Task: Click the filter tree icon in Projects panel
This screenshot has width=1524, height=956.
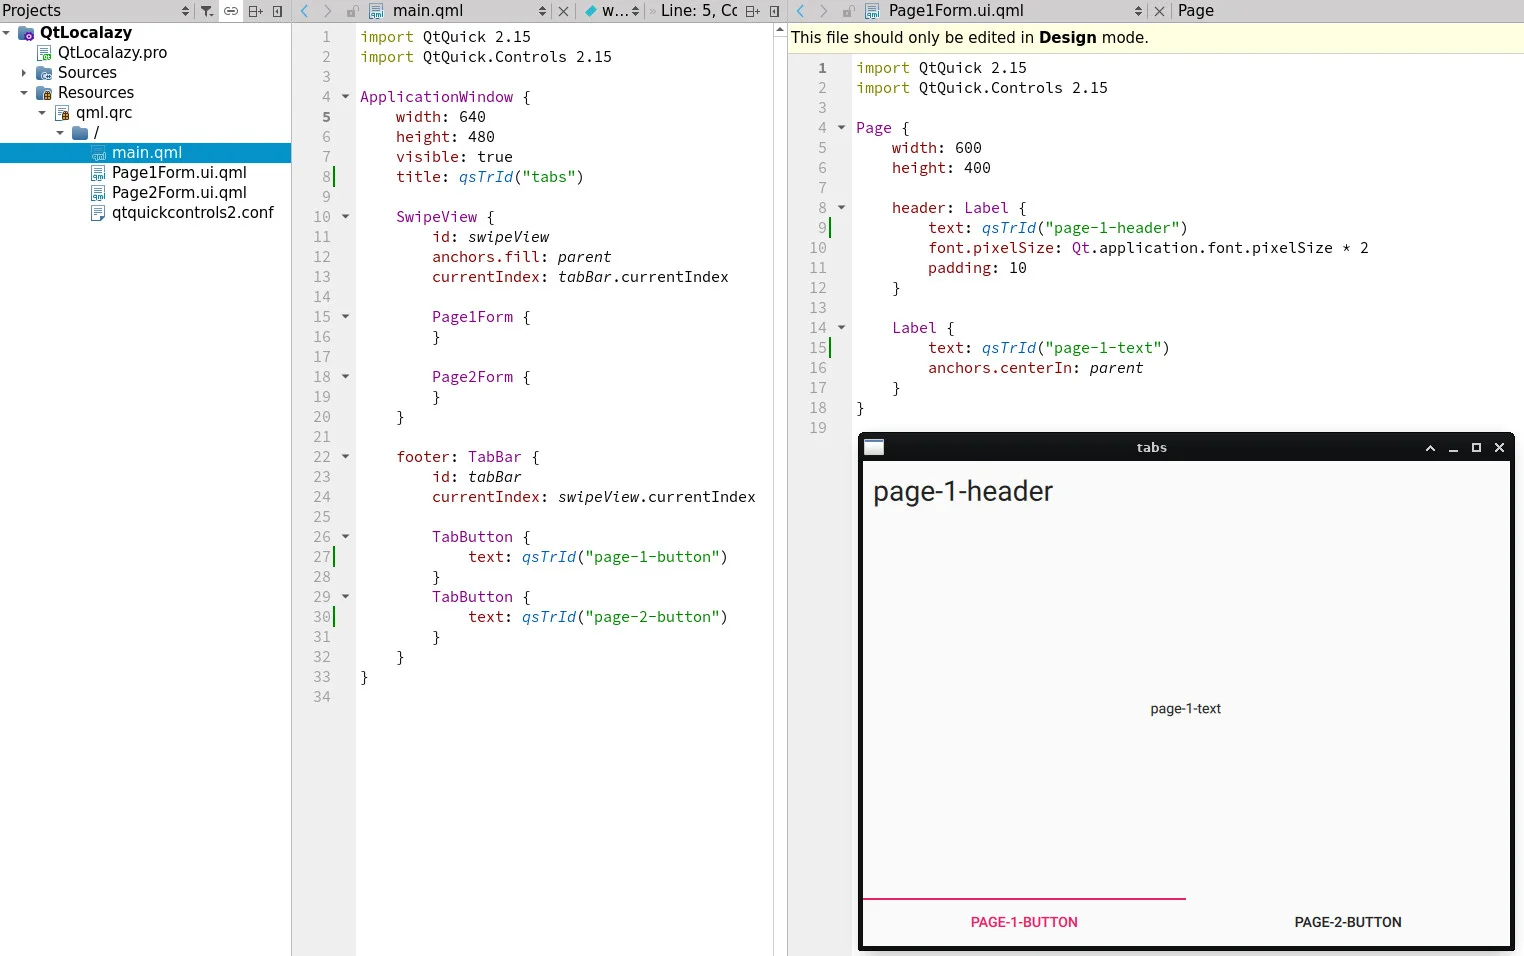Action: click(206, 11)
